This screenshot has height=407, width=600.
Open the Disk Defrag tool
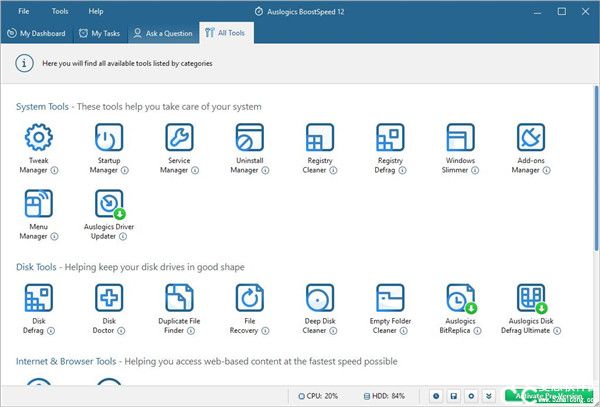pos(38,297)
